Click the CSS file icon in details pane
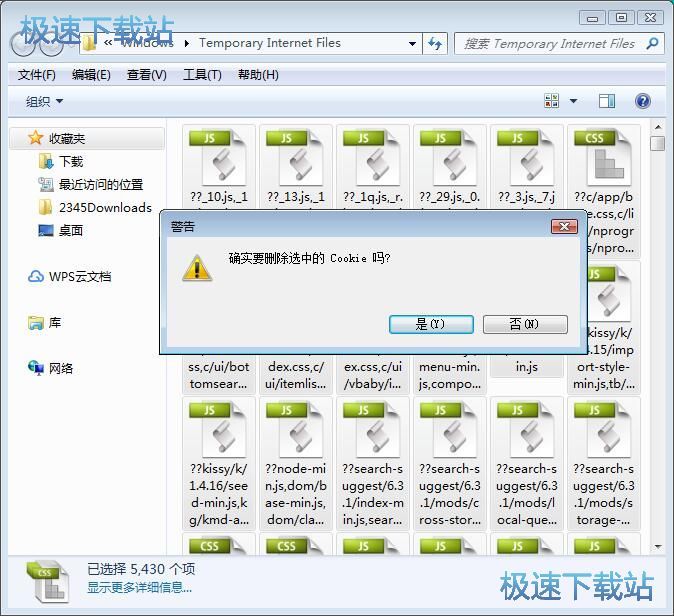Viewport: 674px width, 616px height. coord(47,581)
